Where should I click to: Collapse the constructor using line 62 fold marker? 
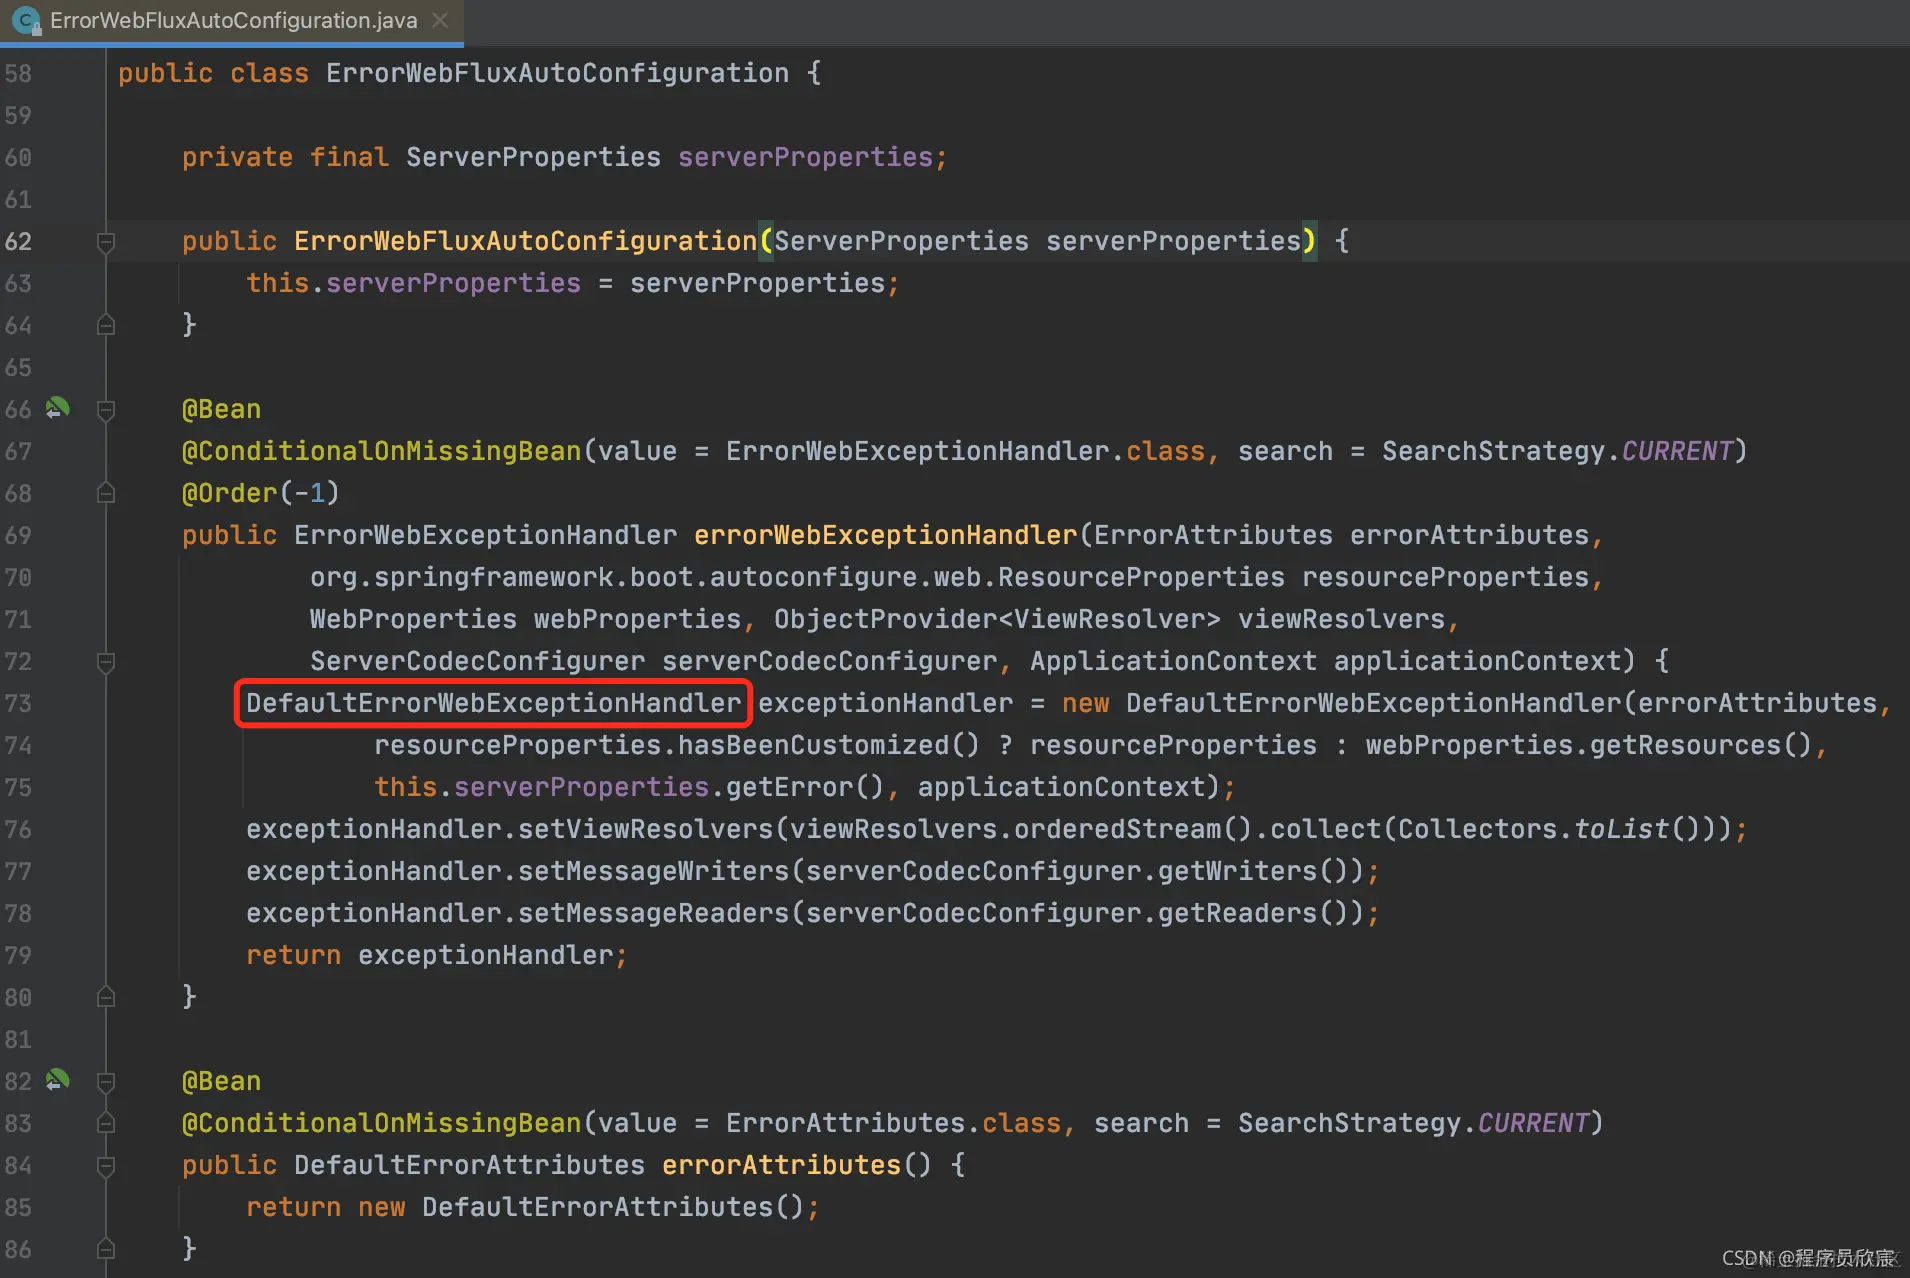105,241
